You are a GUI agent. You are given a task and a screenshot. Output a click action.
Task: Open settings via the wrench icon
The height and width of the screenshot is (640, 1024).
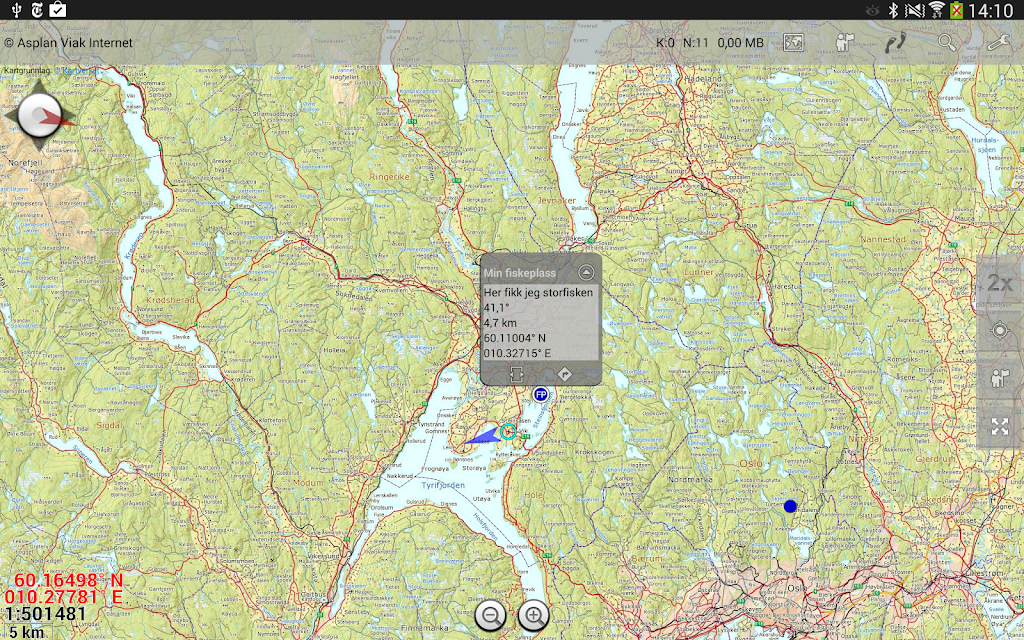click(998, 43)
